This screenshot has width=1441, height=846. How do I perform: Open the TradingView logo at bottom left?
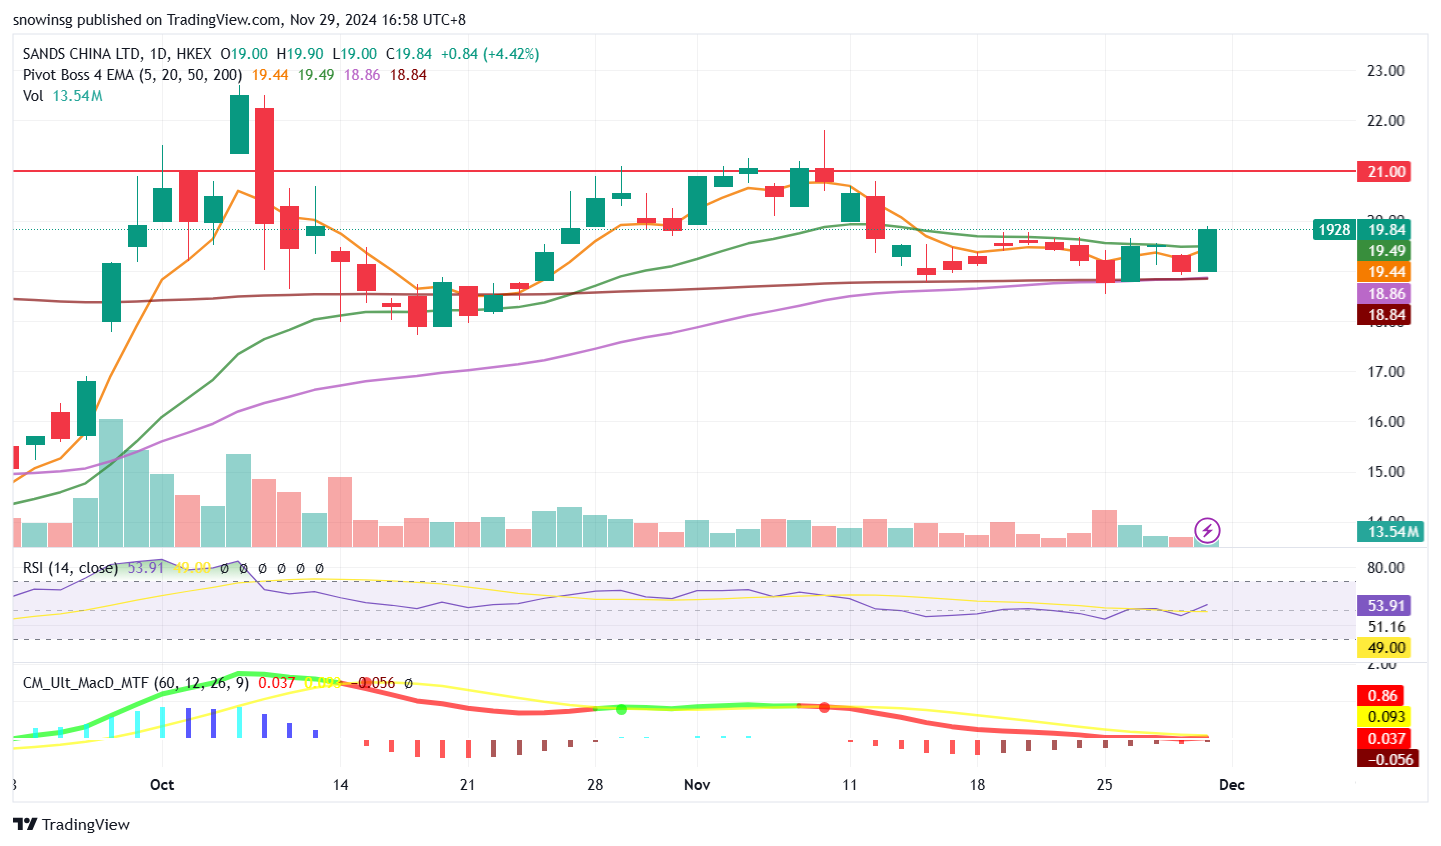point(72,824)
